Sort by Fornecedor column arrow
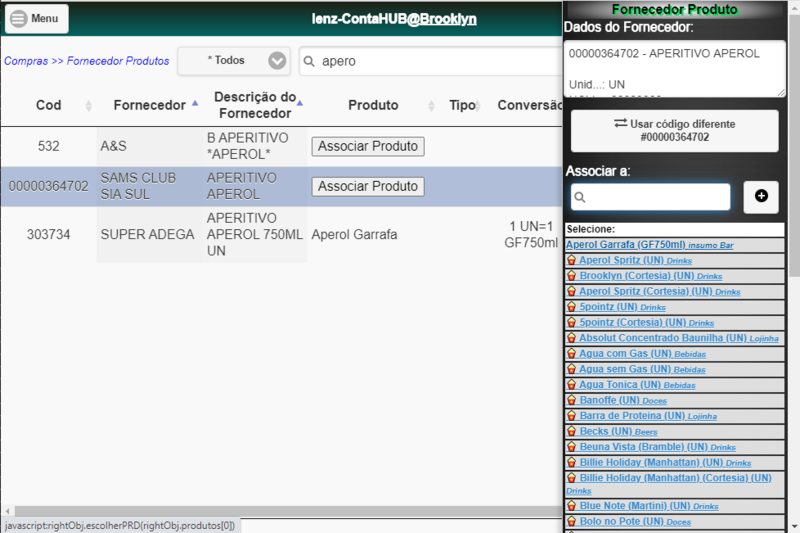Image resolution: width=800 pixels, height=533 pixels. 195,103
